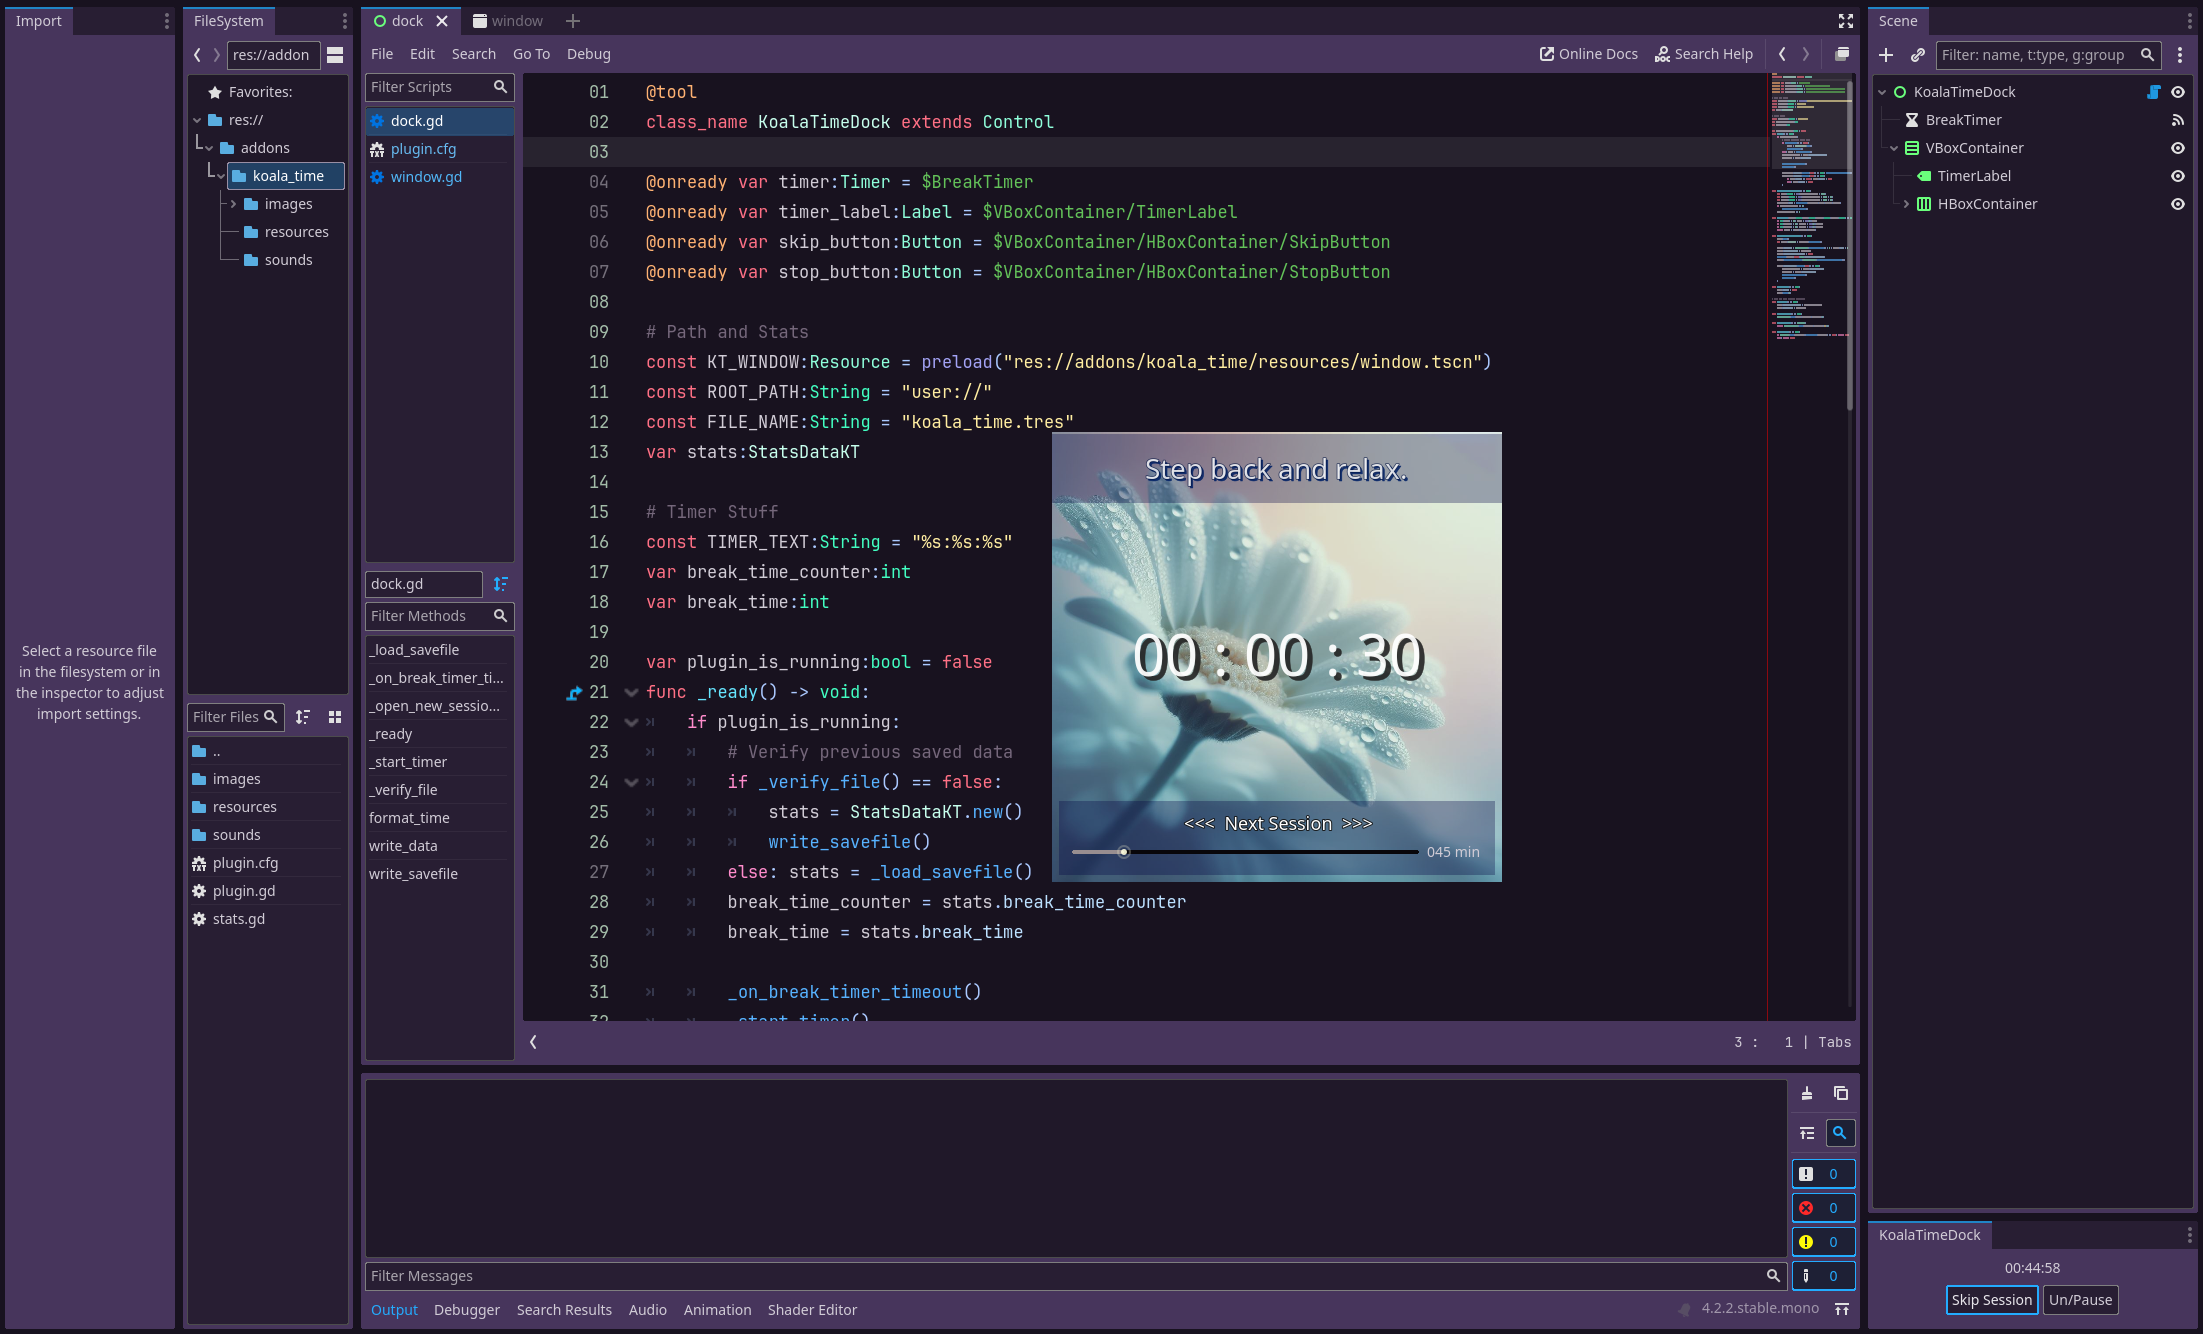Viewport: 2203px width, 1334px height.
Task: Collapse the _ready function at line 21
Action: [631, 692]
